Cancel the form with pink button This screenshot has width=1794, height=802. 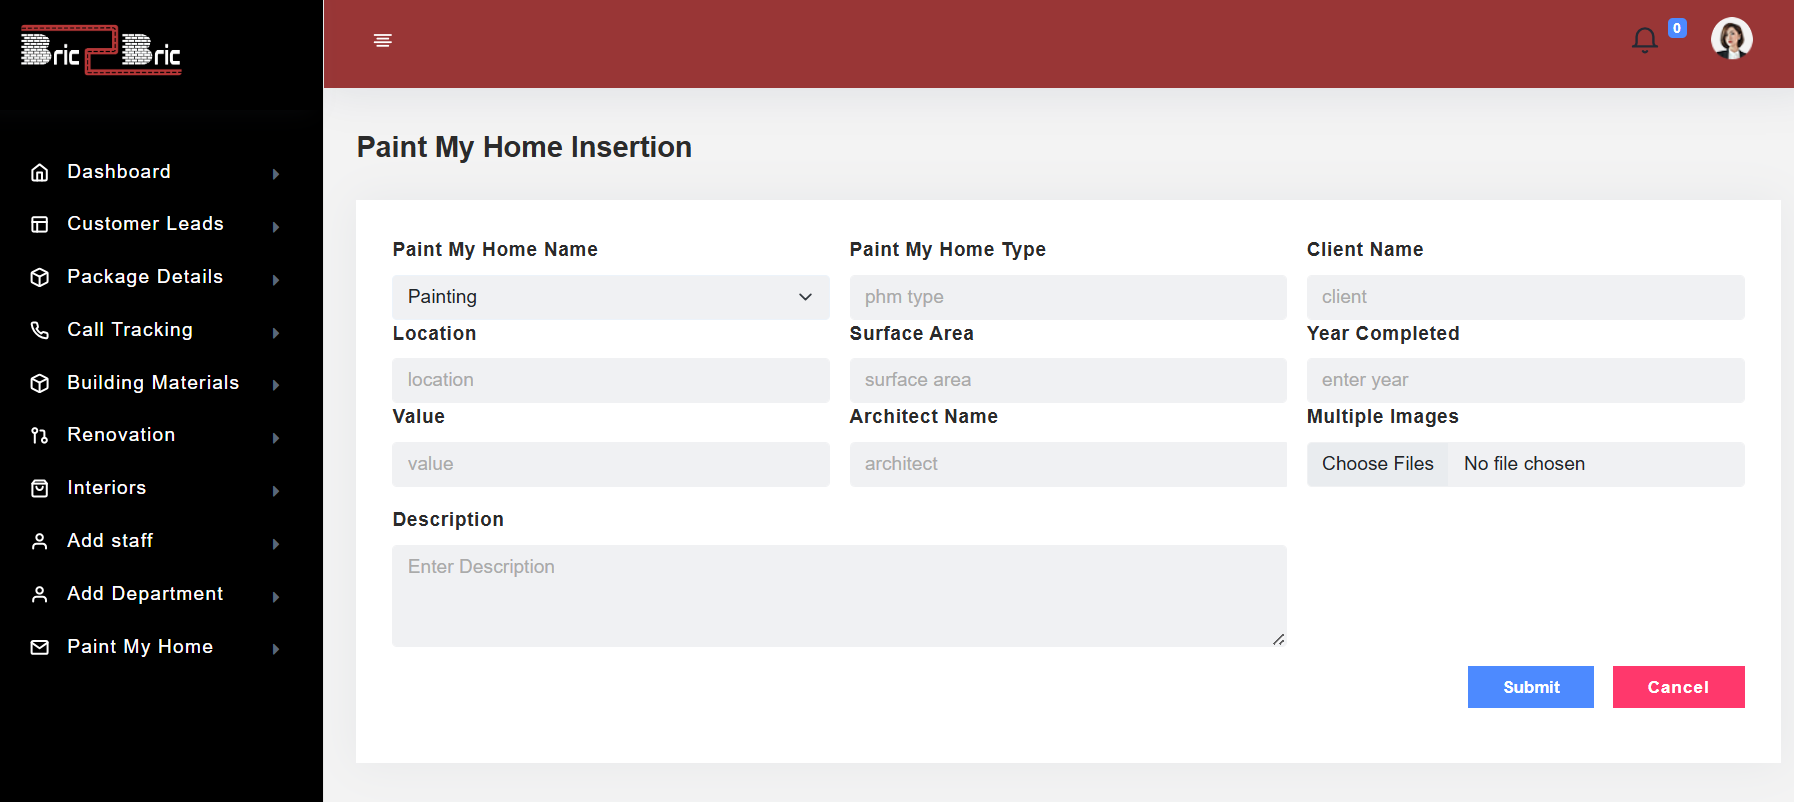pos(1679,687)
